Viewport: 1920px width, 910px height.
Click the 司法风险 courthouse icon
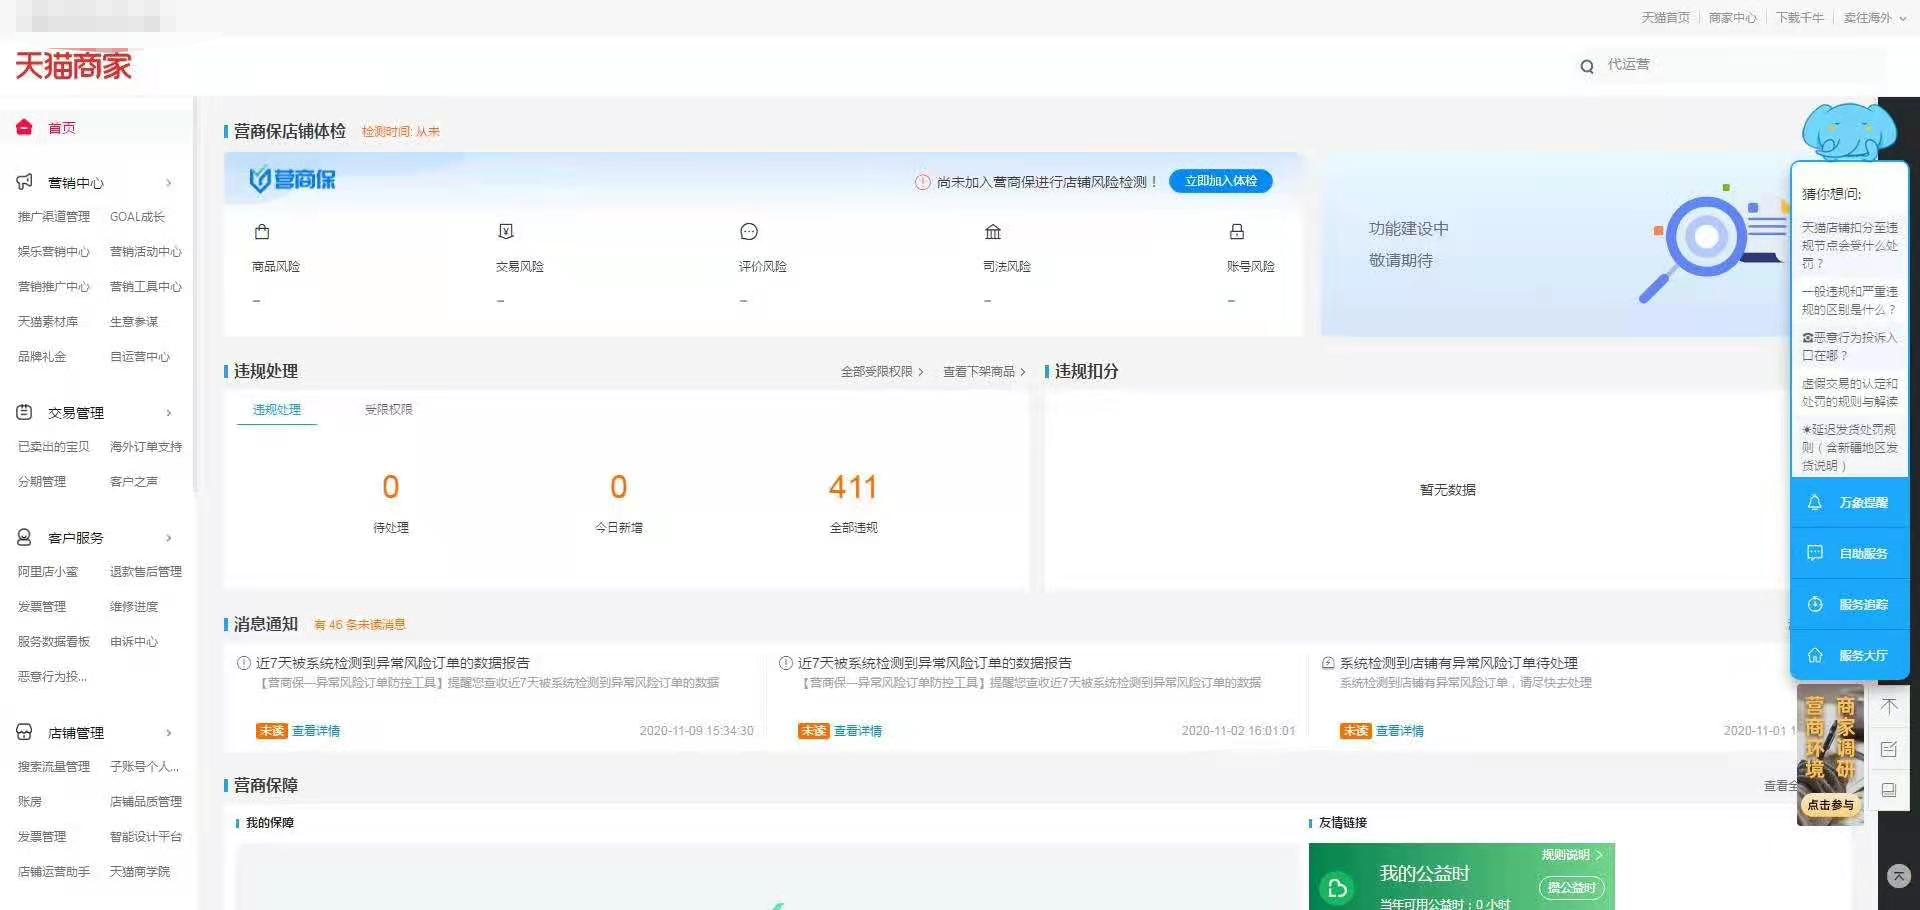[993, 232]
